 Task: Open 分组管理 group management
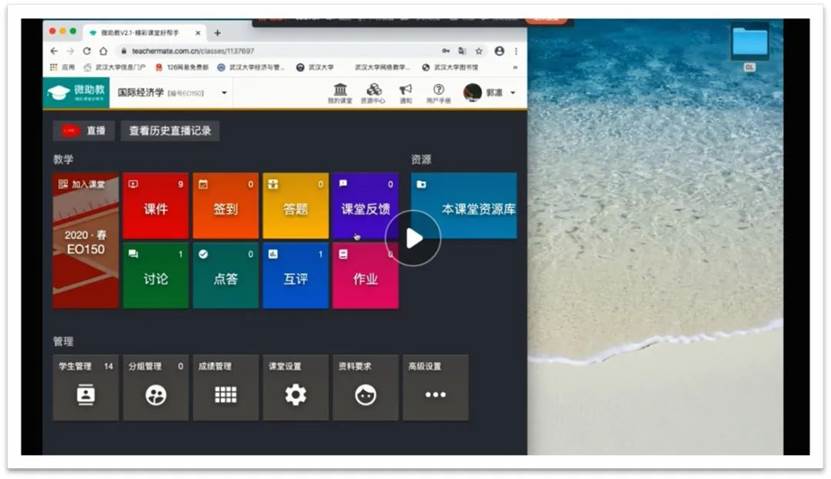point(155,388)
